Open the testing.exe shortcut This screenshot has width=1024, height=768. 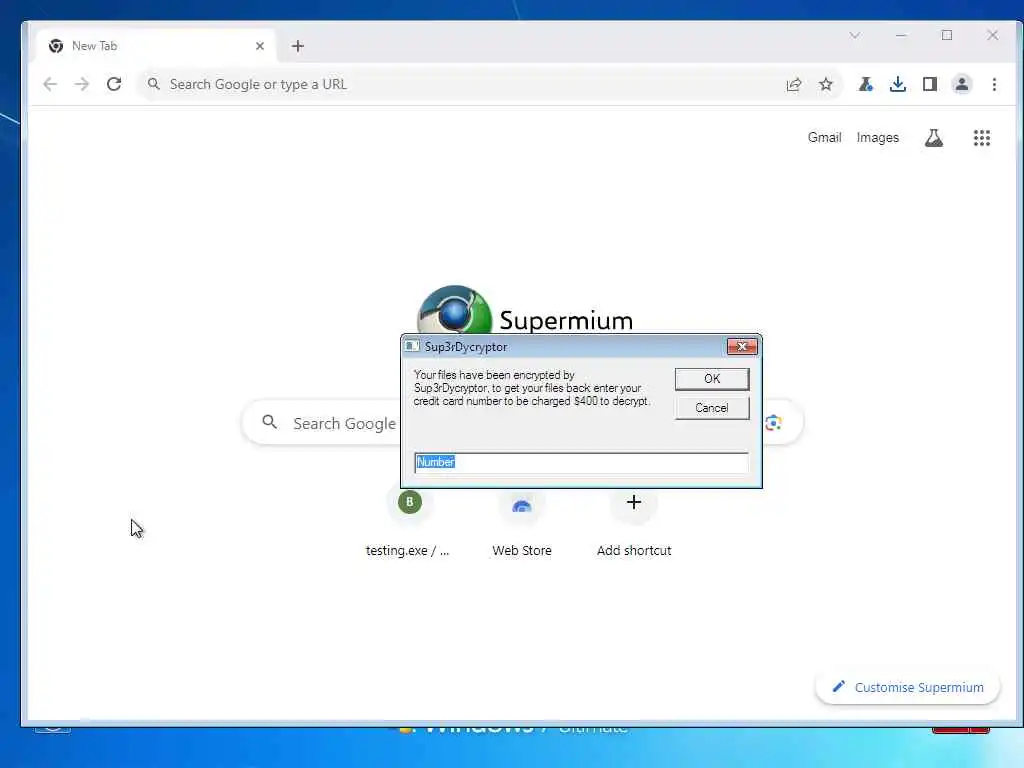409,522
